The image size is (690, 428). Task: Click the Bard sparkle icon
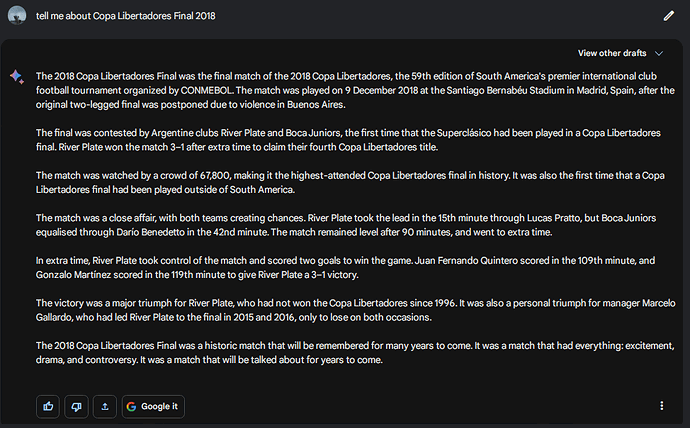click(x=17, y=77)
